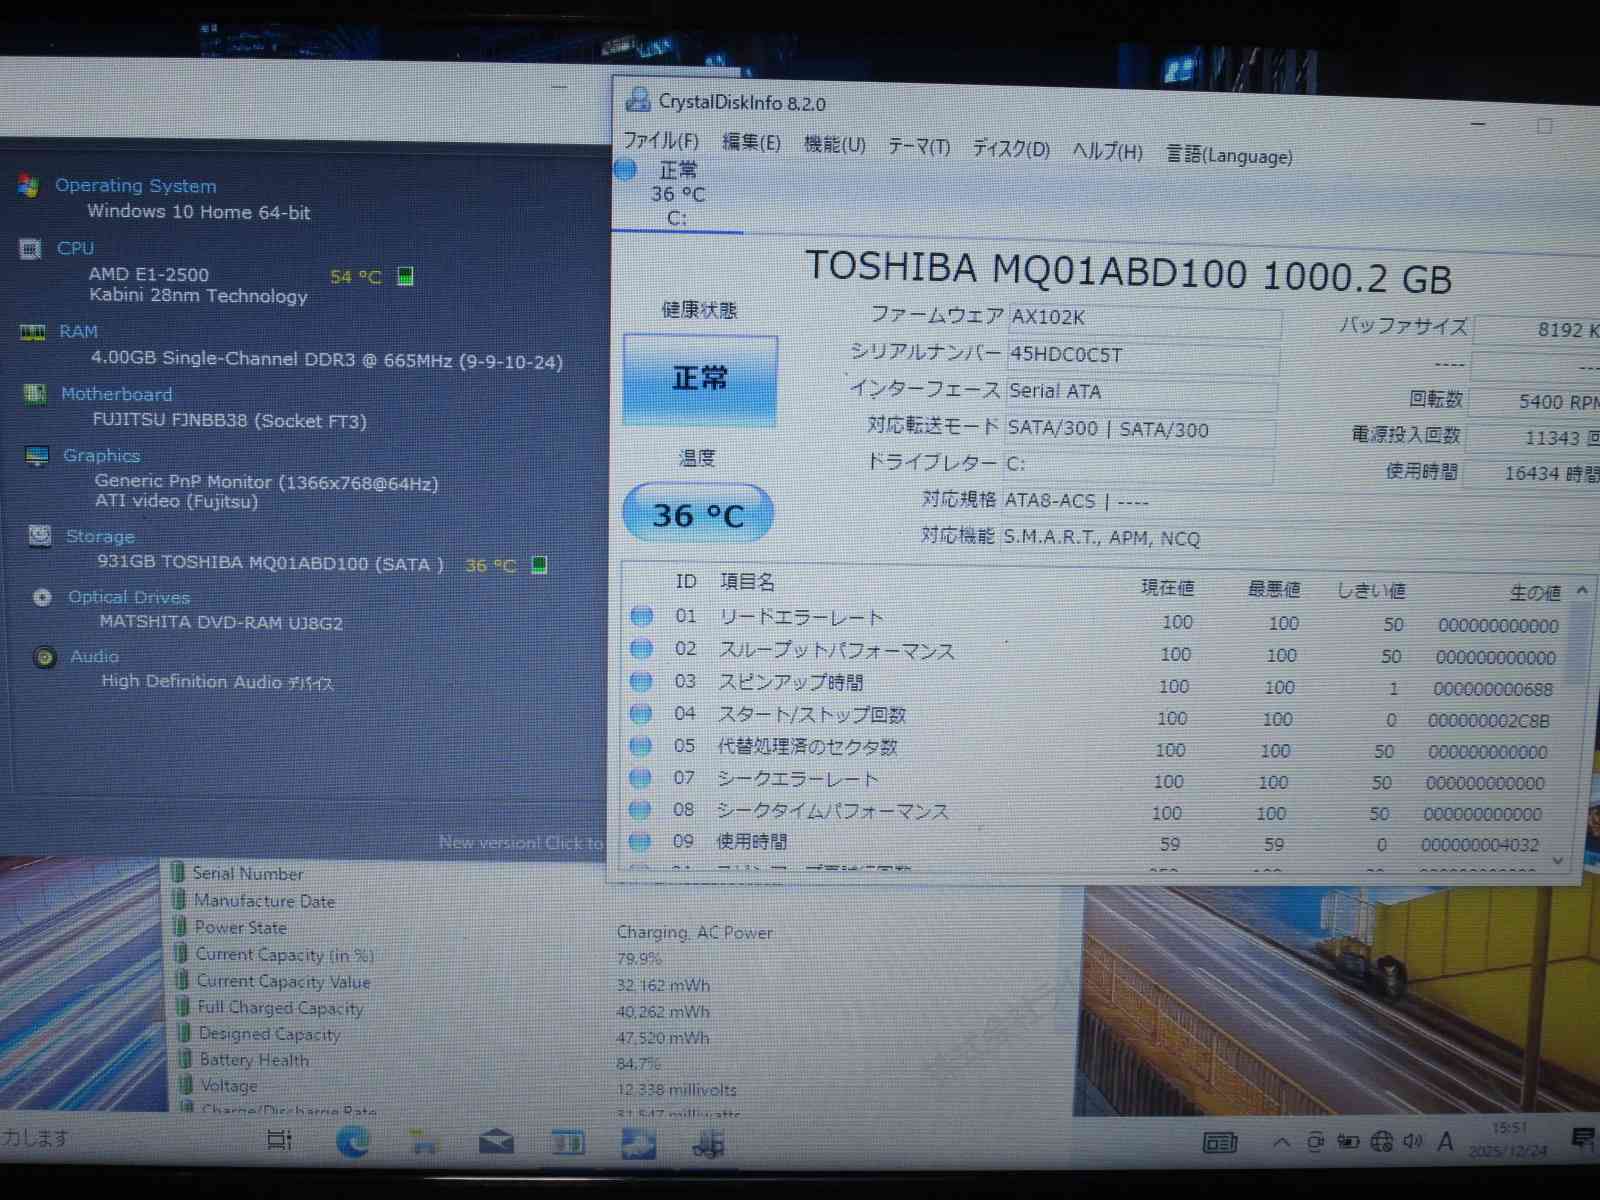Open File Explorer from the taskbar
This screenshot has height=1200, width=1600.
[424, 1142]
